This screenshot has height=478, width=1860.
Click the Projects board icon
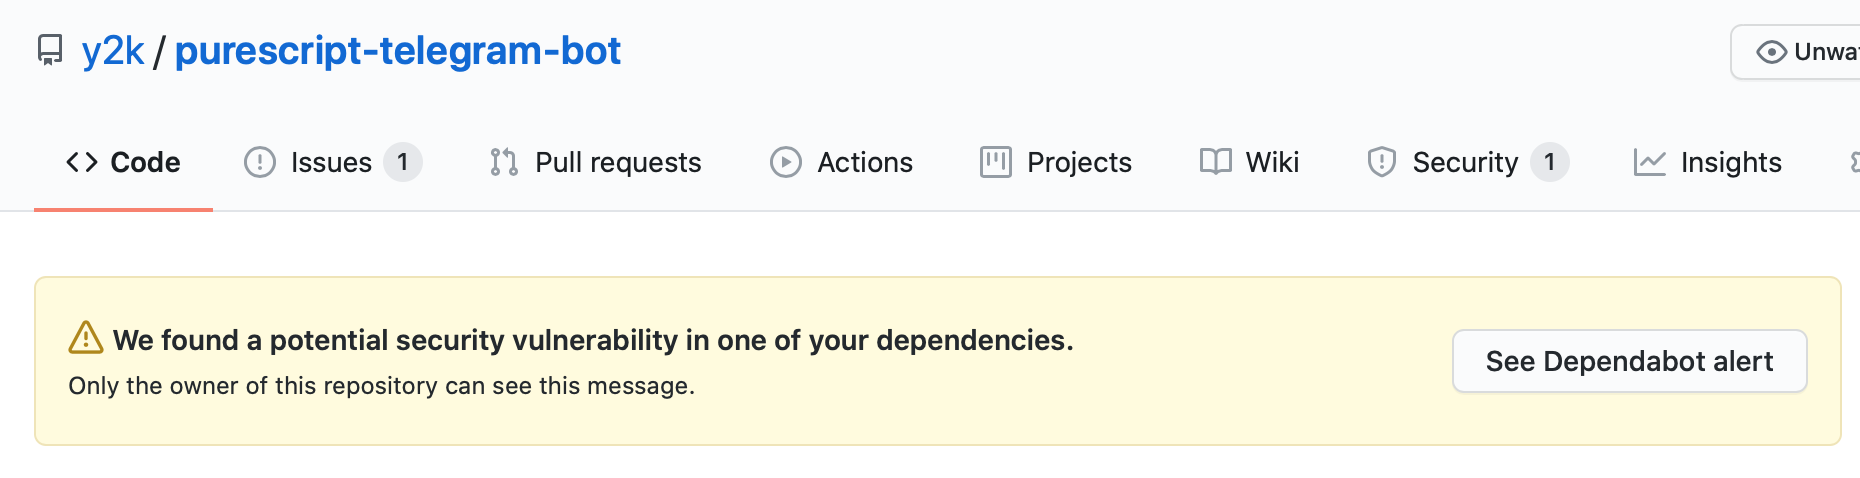[996, 162]
